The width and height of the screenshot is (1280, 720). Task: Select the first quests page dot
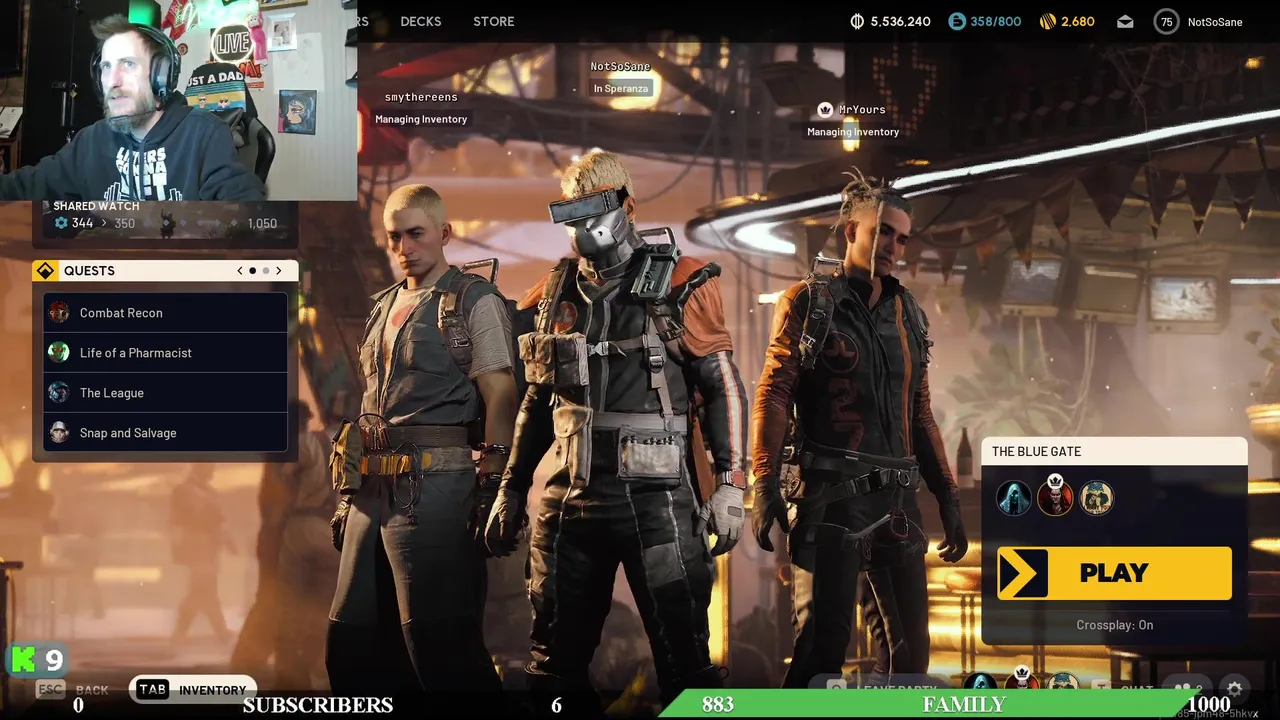pos(253,271)
